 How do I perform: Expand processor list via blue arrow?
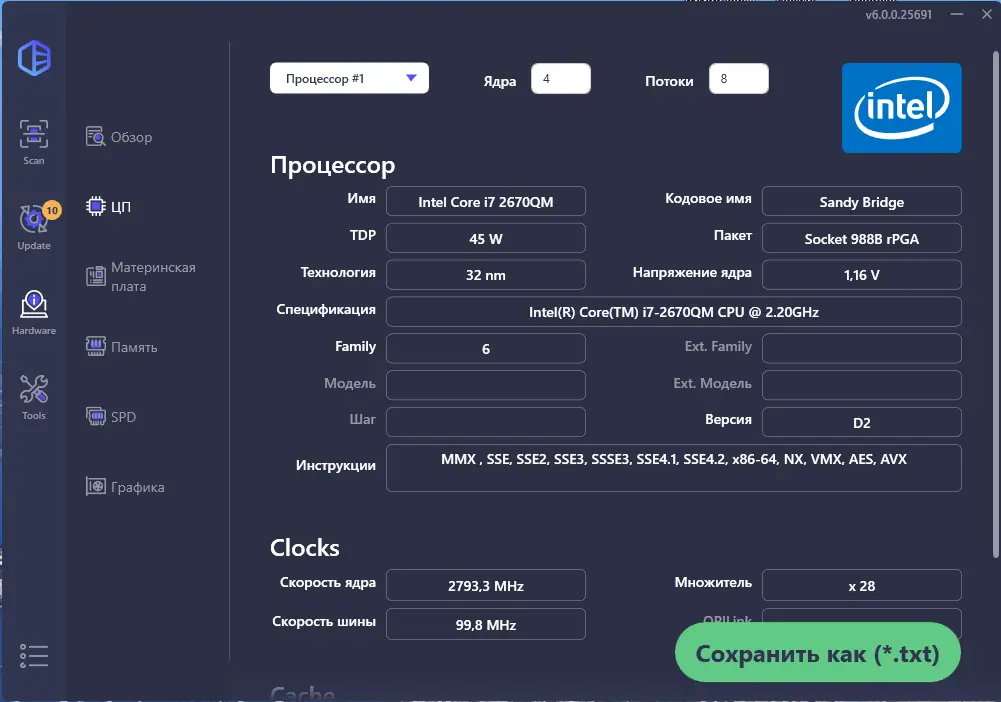click(411, 78)
